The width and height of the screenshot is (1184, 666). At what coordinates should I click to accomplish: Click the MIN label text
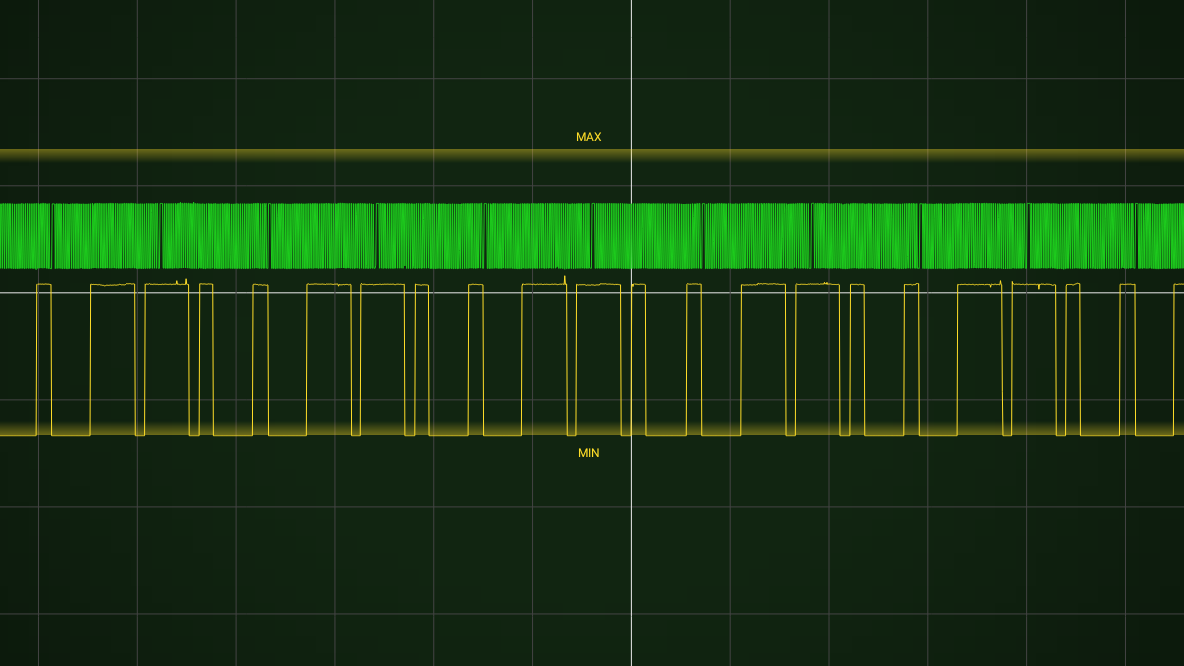click(x=588, y=453)
